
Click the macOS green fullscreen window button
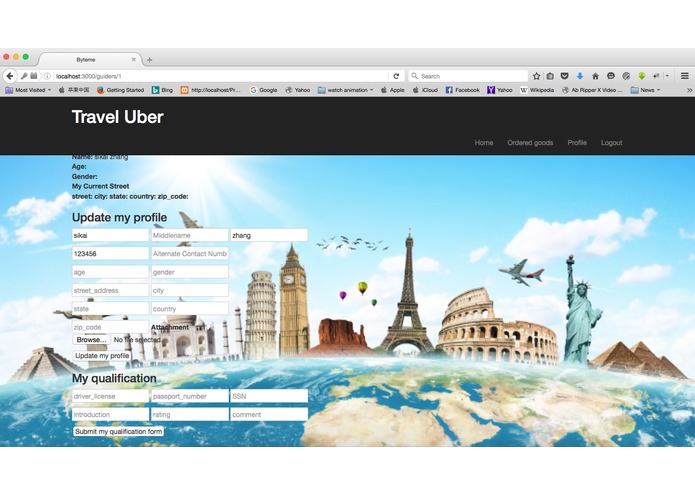click(x=26, y=57)
